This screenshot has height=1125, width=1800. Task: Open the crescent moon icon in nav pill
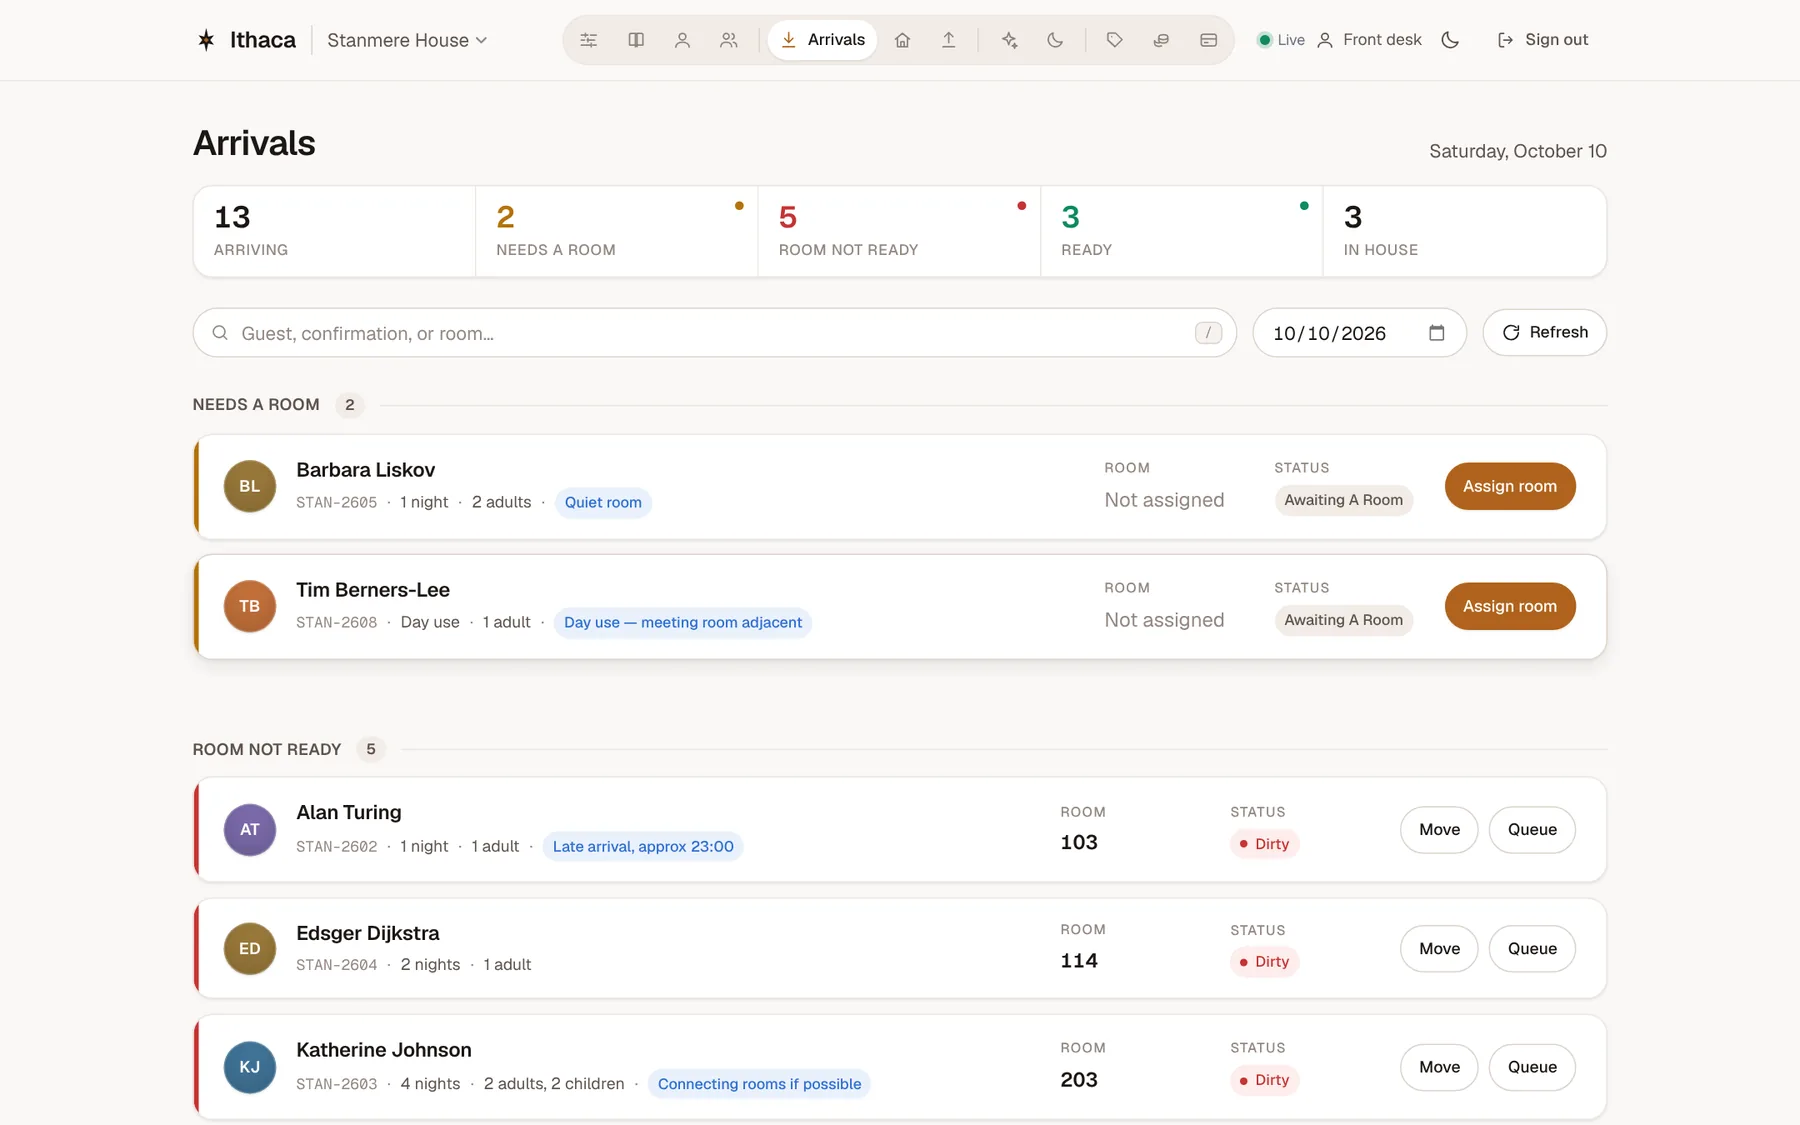pos(1055,40)
